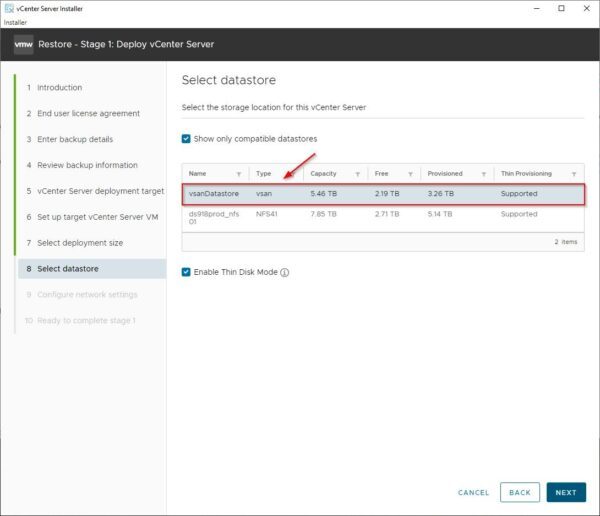Open the Capacity column filter

pos(357,174)
